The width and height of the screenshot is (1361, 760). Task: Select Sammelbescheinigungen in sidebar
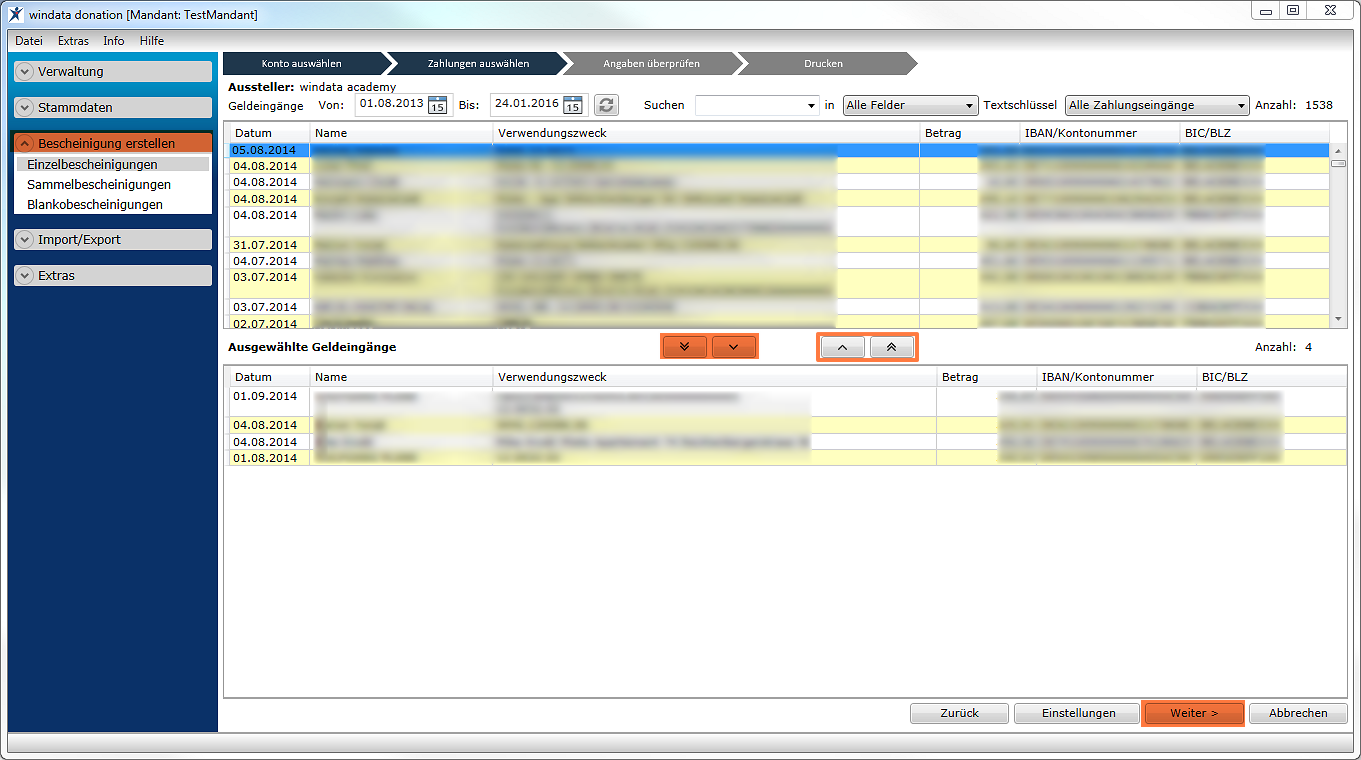pyautogui.click(x=99, y=184)
